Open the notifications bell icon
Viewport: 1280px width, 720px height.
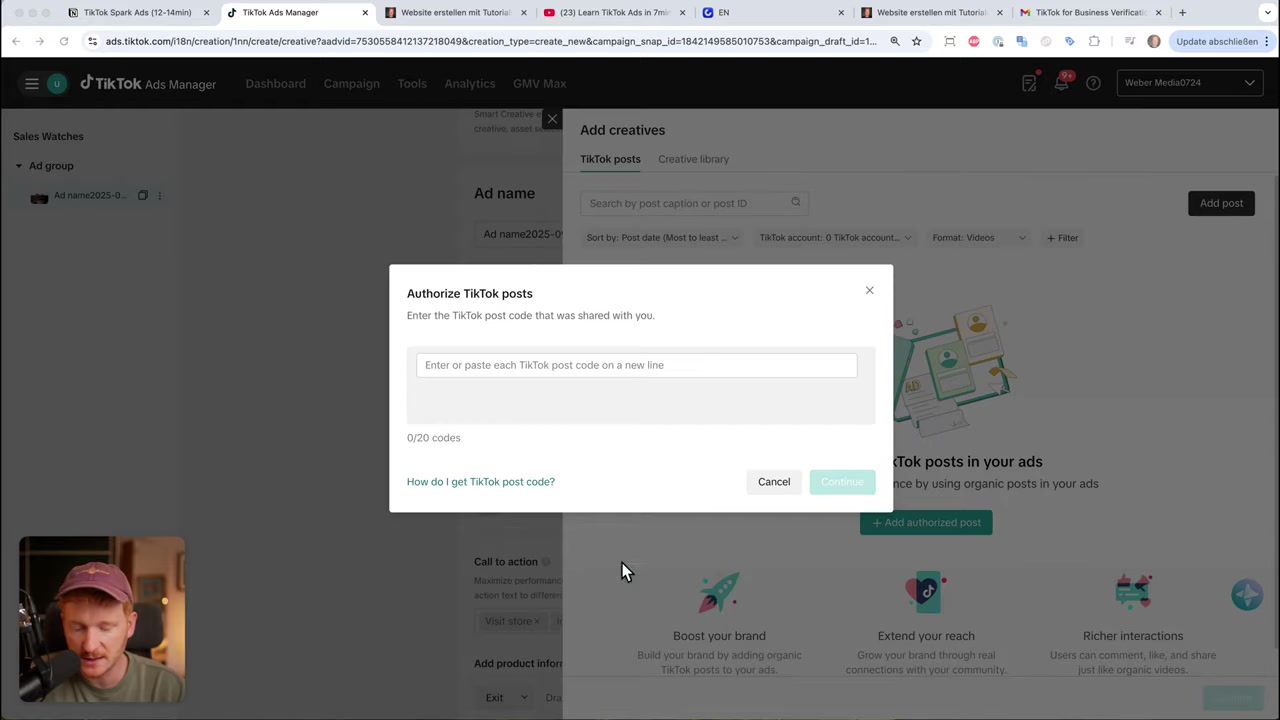[1061, 83]
